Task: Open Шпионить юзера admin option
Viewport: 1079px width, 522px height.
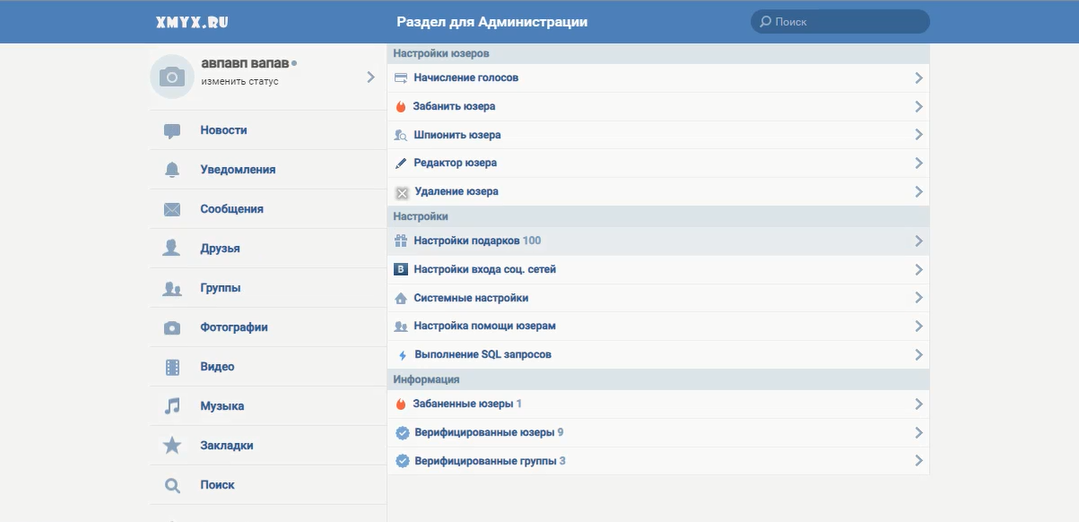Action: pos(457,135)
